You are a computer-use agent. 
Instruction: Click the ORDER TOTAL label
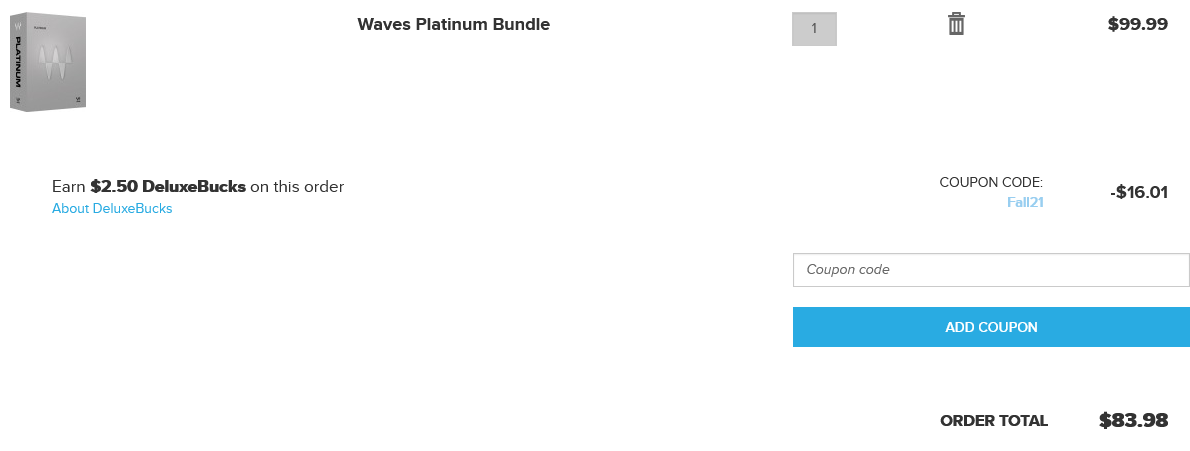tap(994, 421)
